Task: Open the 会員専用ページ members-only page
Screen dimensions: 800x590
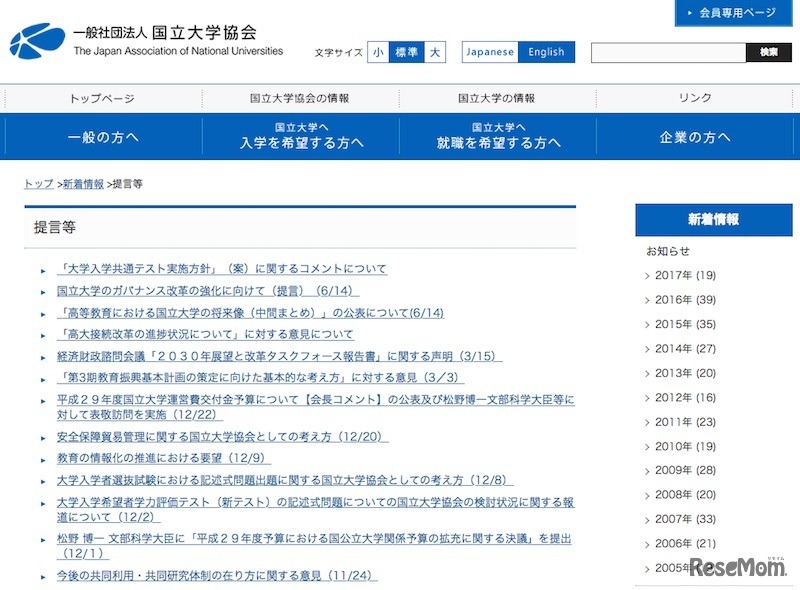Action: 737,13
